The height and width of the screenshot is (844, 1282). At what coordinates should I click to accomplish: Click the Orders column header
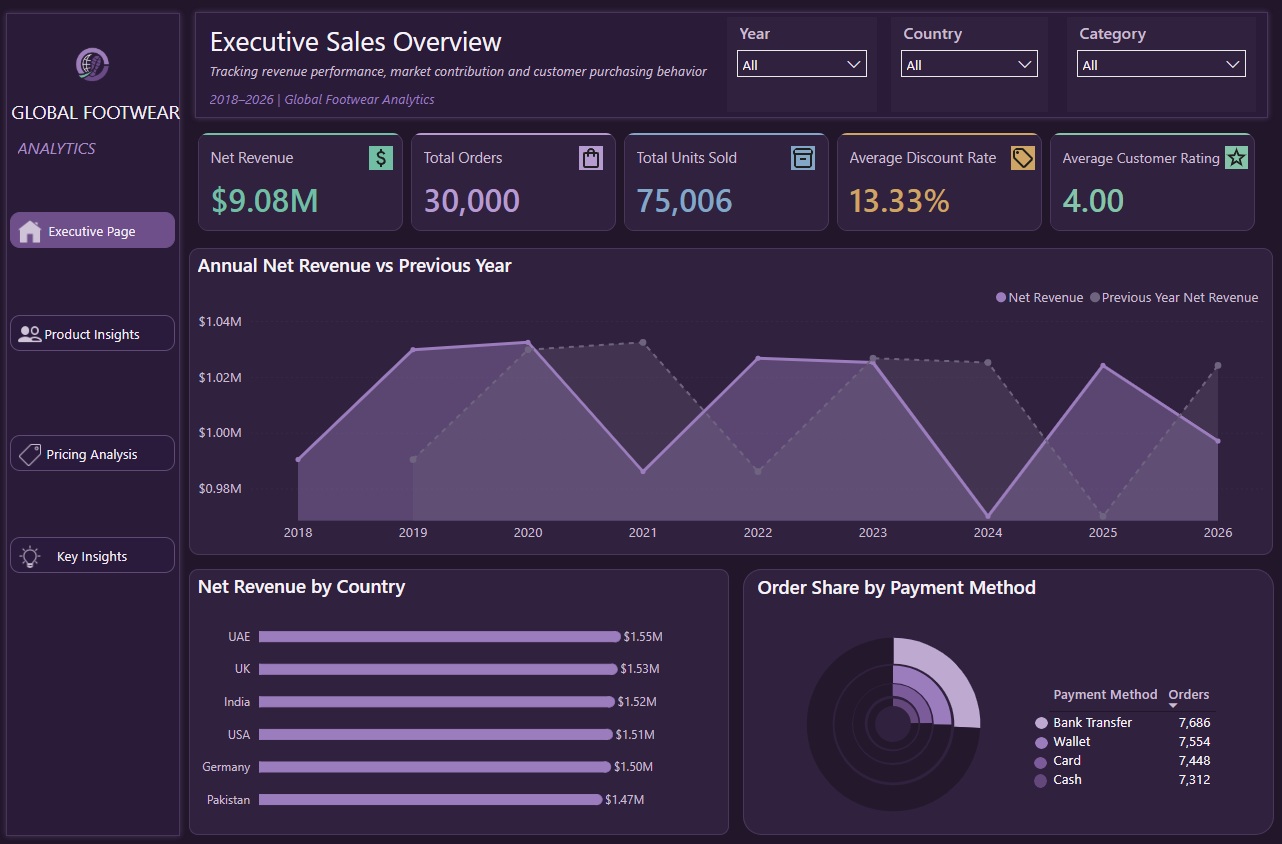[1188, 695]
